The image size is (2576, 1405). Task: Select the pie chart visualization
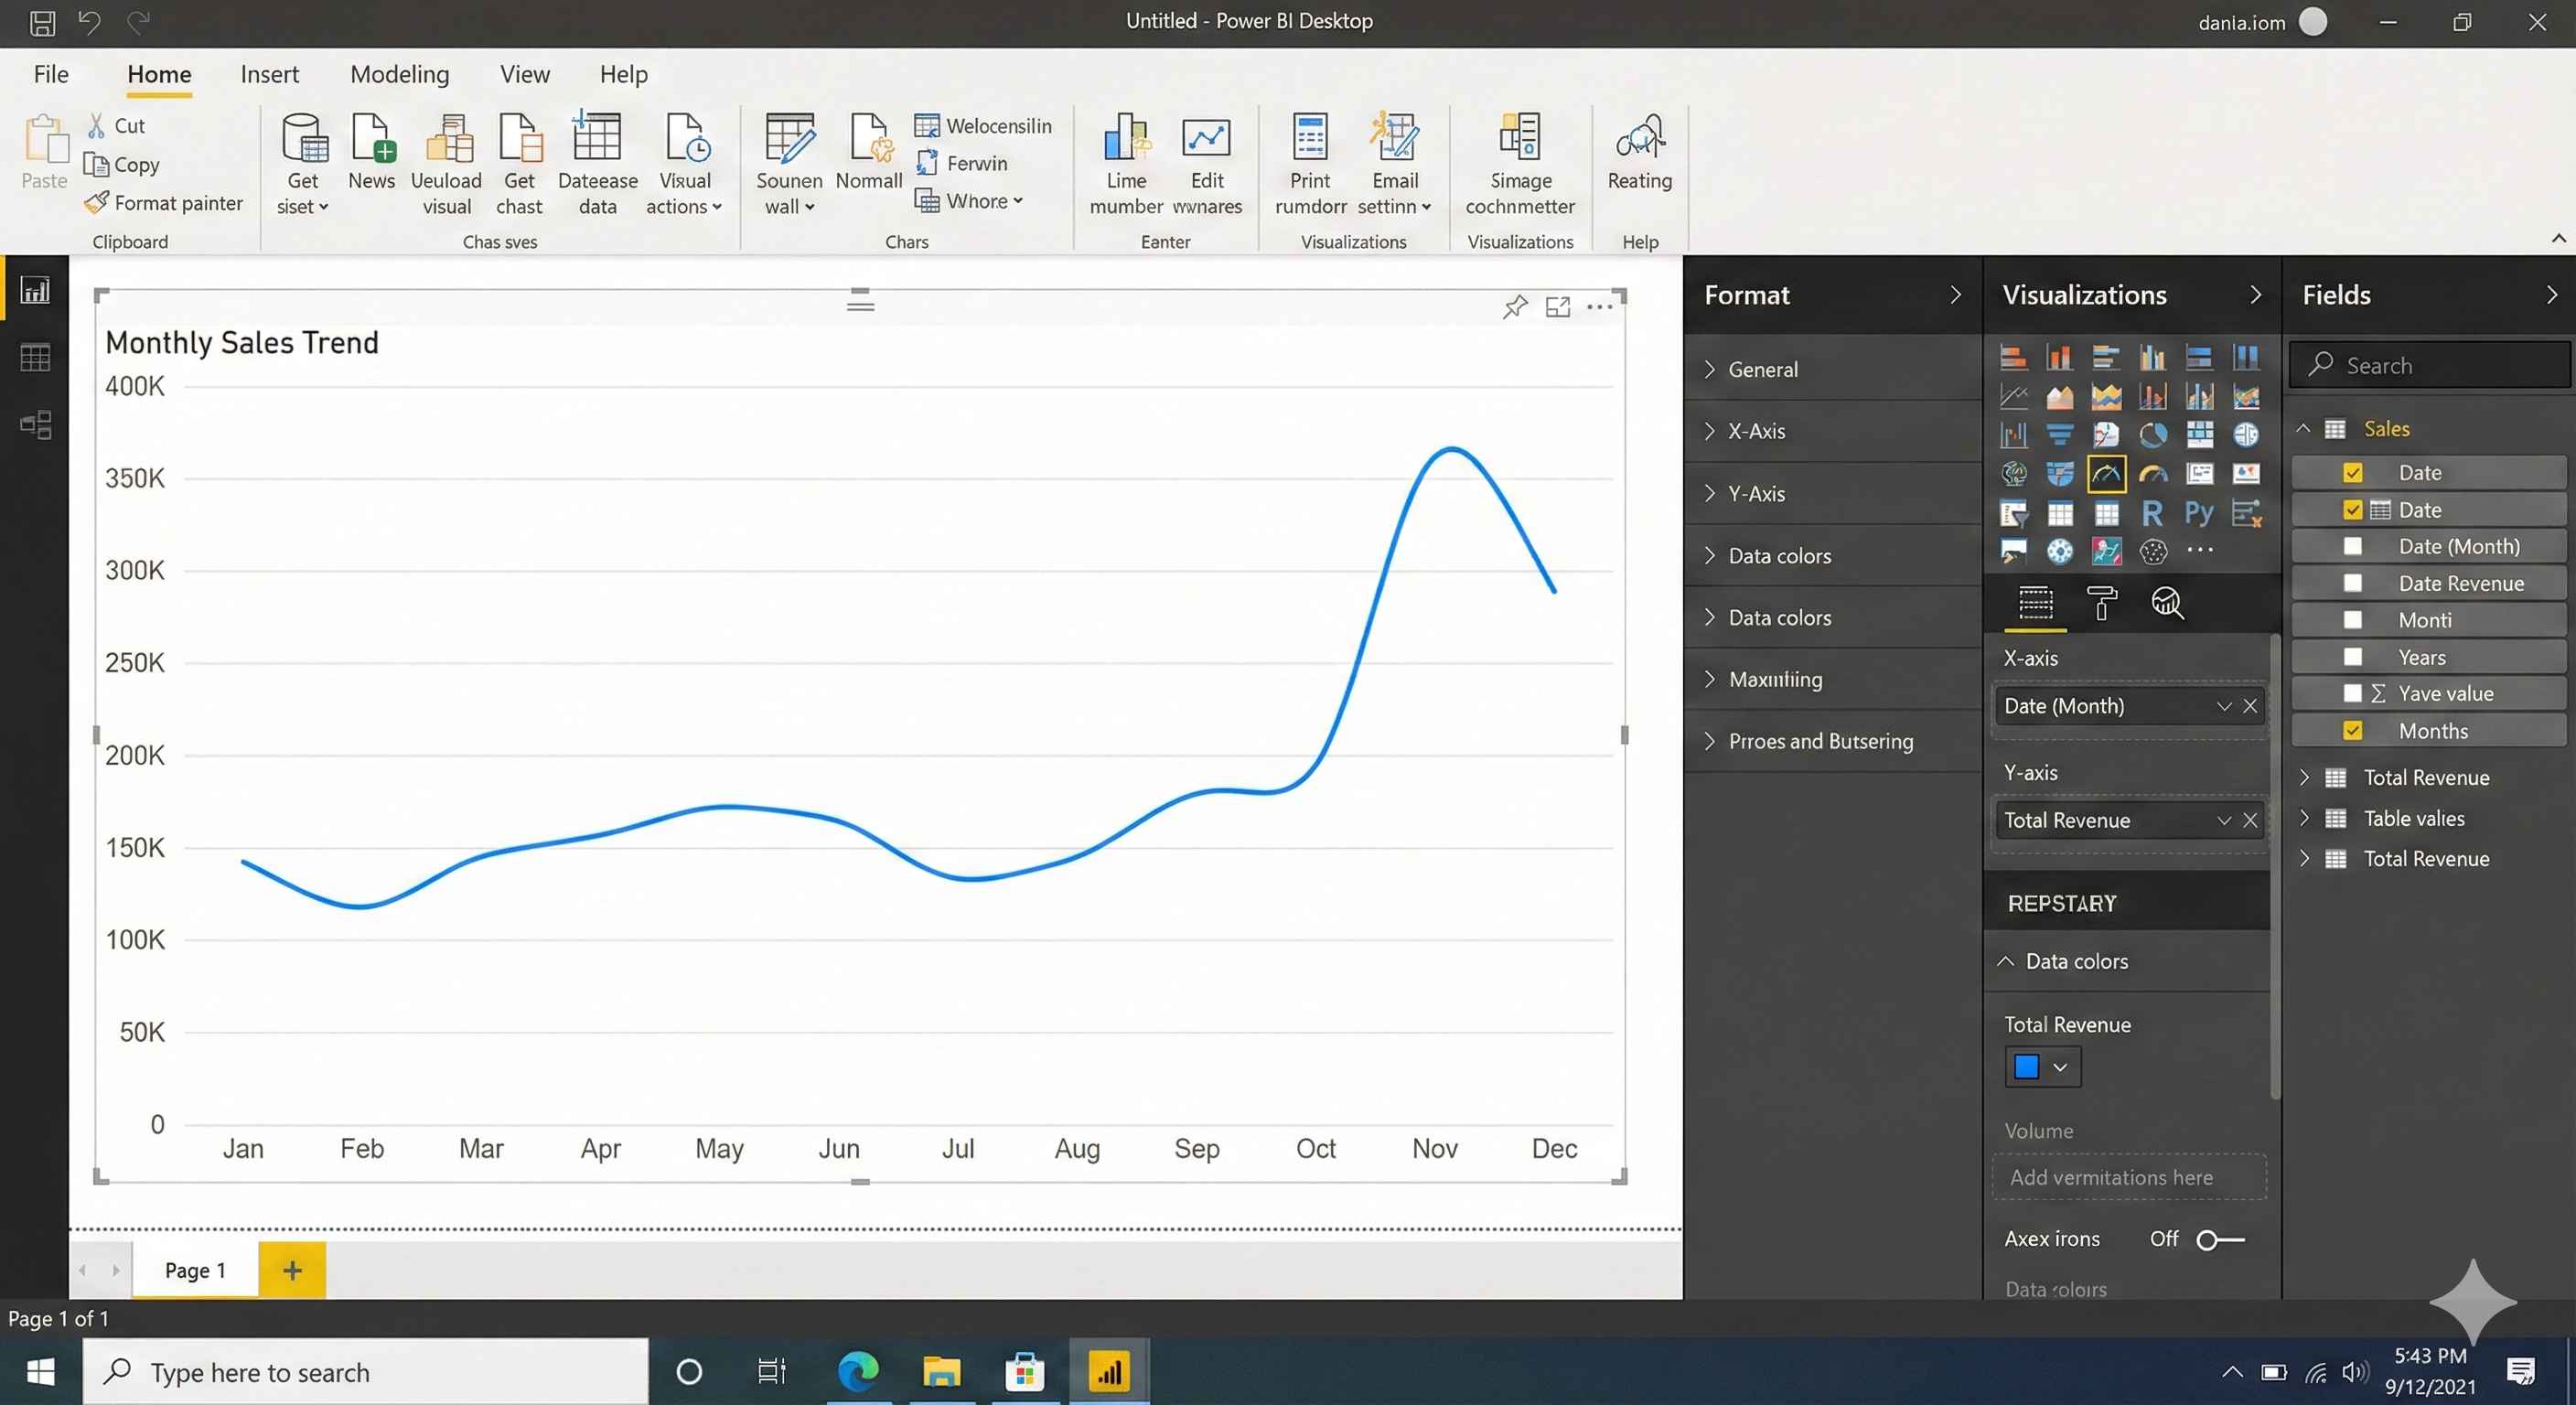coord(2154,435)
